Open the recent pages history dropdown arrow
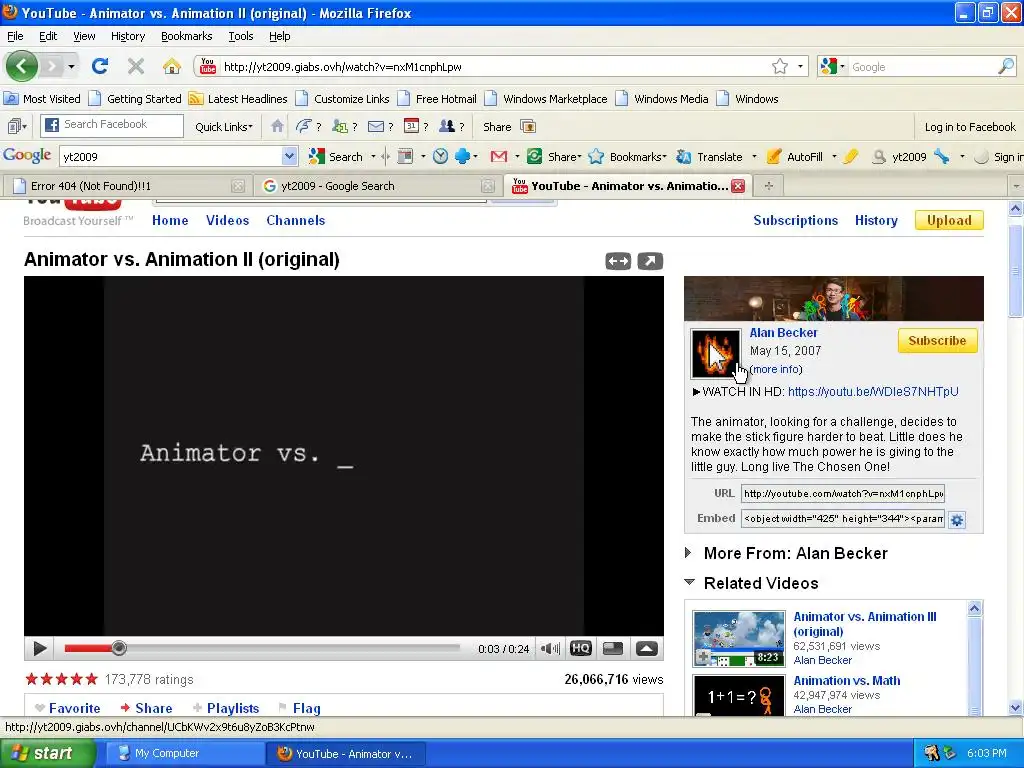Image resolution: width=1024 pixels, height=768 pixels. (71, 67)
